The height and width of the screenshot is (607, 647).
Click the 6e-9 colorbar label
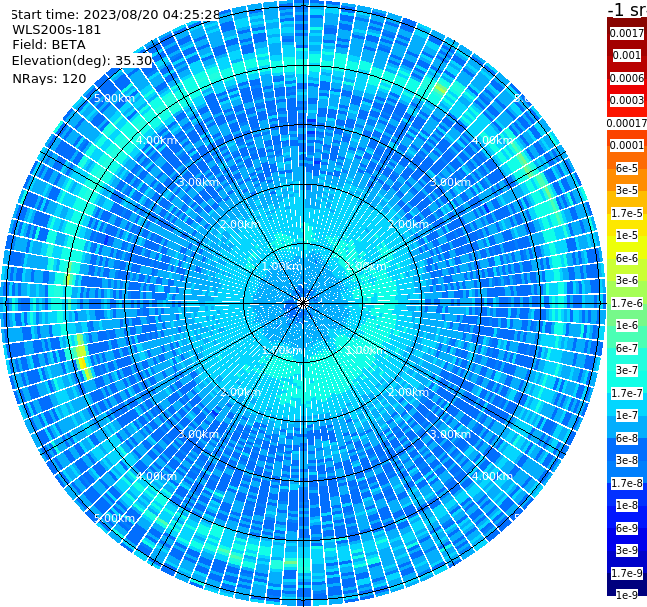click(x=627, y=528)
